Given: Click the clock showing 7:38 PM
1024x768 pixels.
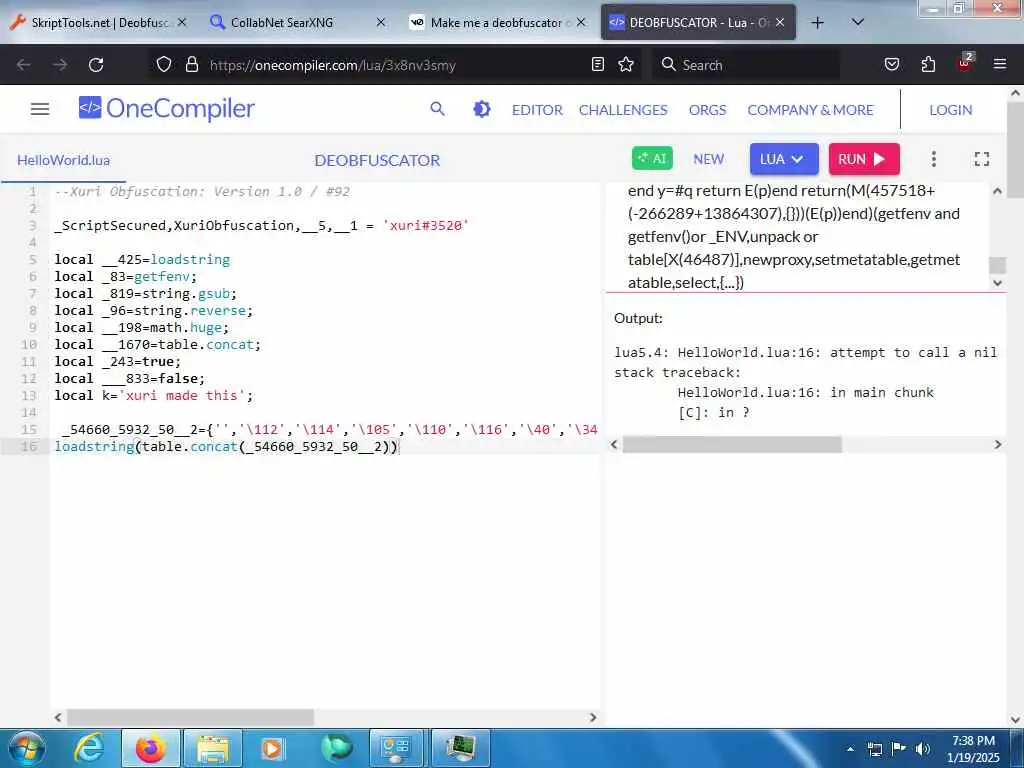Looking at the screenshot, I should [973, 741].
